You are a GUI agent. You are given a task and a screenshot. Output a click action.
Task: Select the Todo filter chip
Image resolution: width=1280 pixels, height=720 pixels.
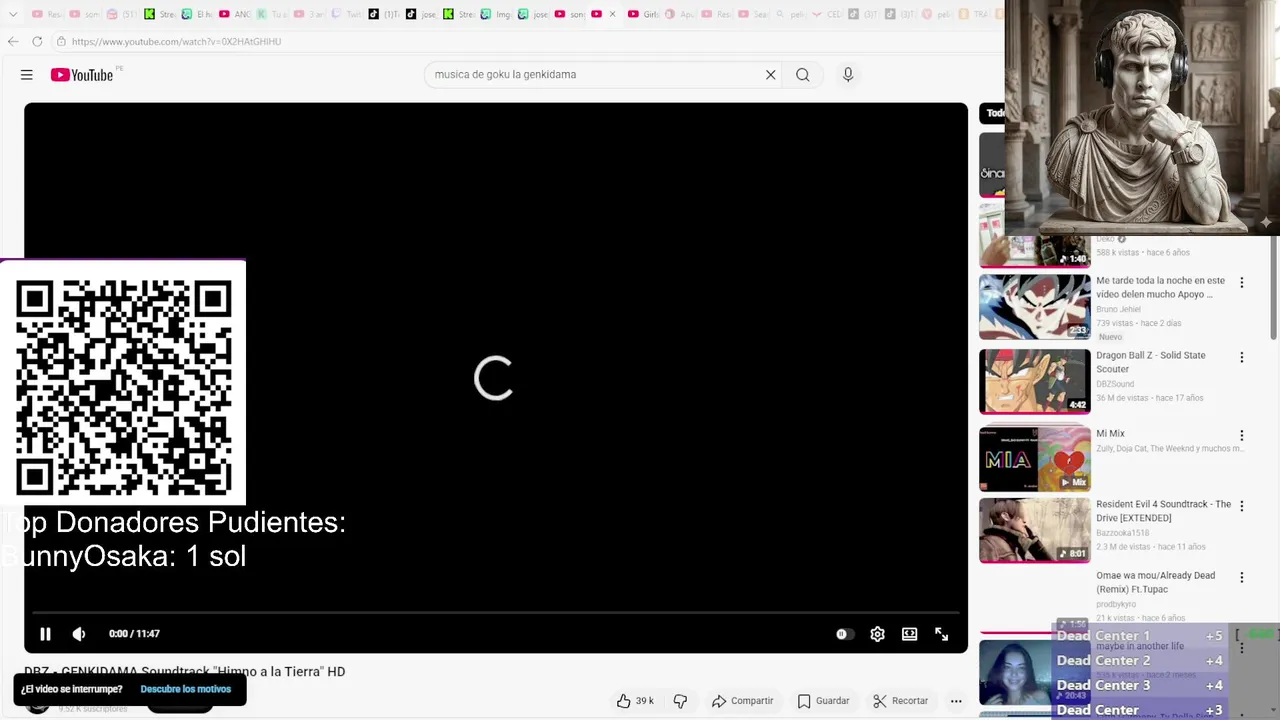(992, 113)
